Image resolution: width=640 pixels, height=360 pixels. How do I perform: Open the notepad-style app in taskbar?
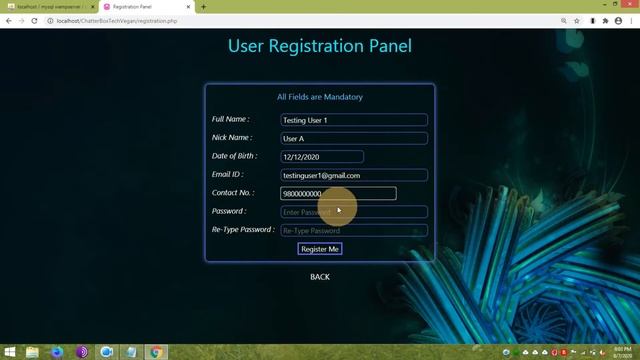coord(131,352)
